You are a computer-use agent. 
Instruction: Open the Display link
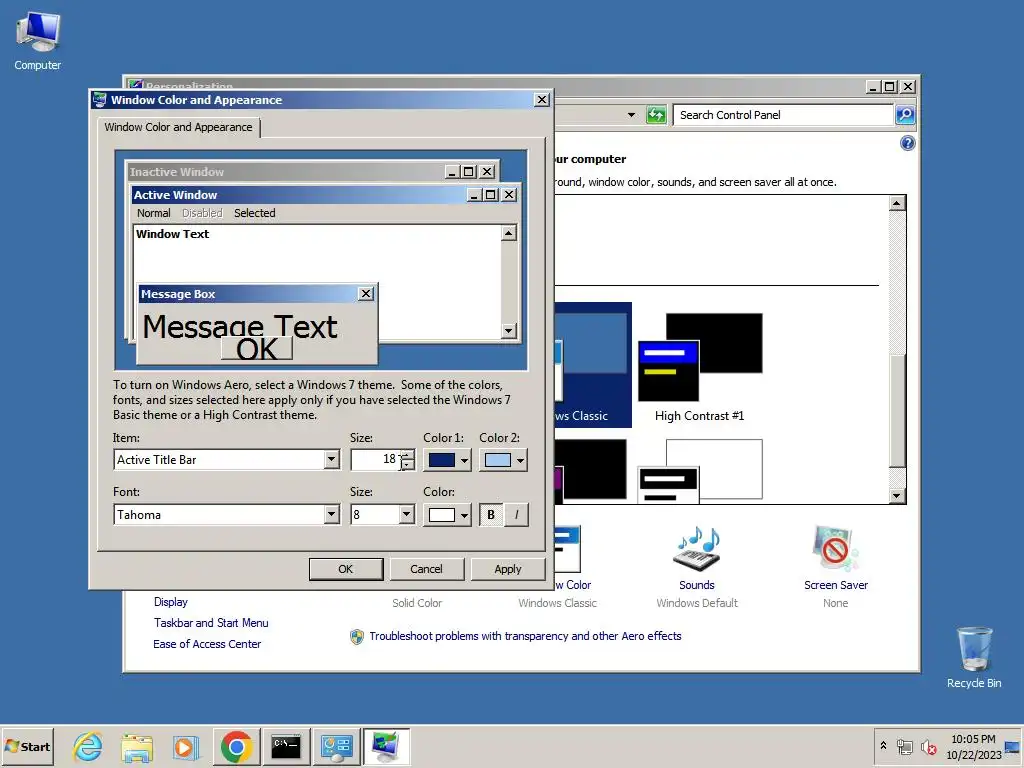click(x=171, y=602)
